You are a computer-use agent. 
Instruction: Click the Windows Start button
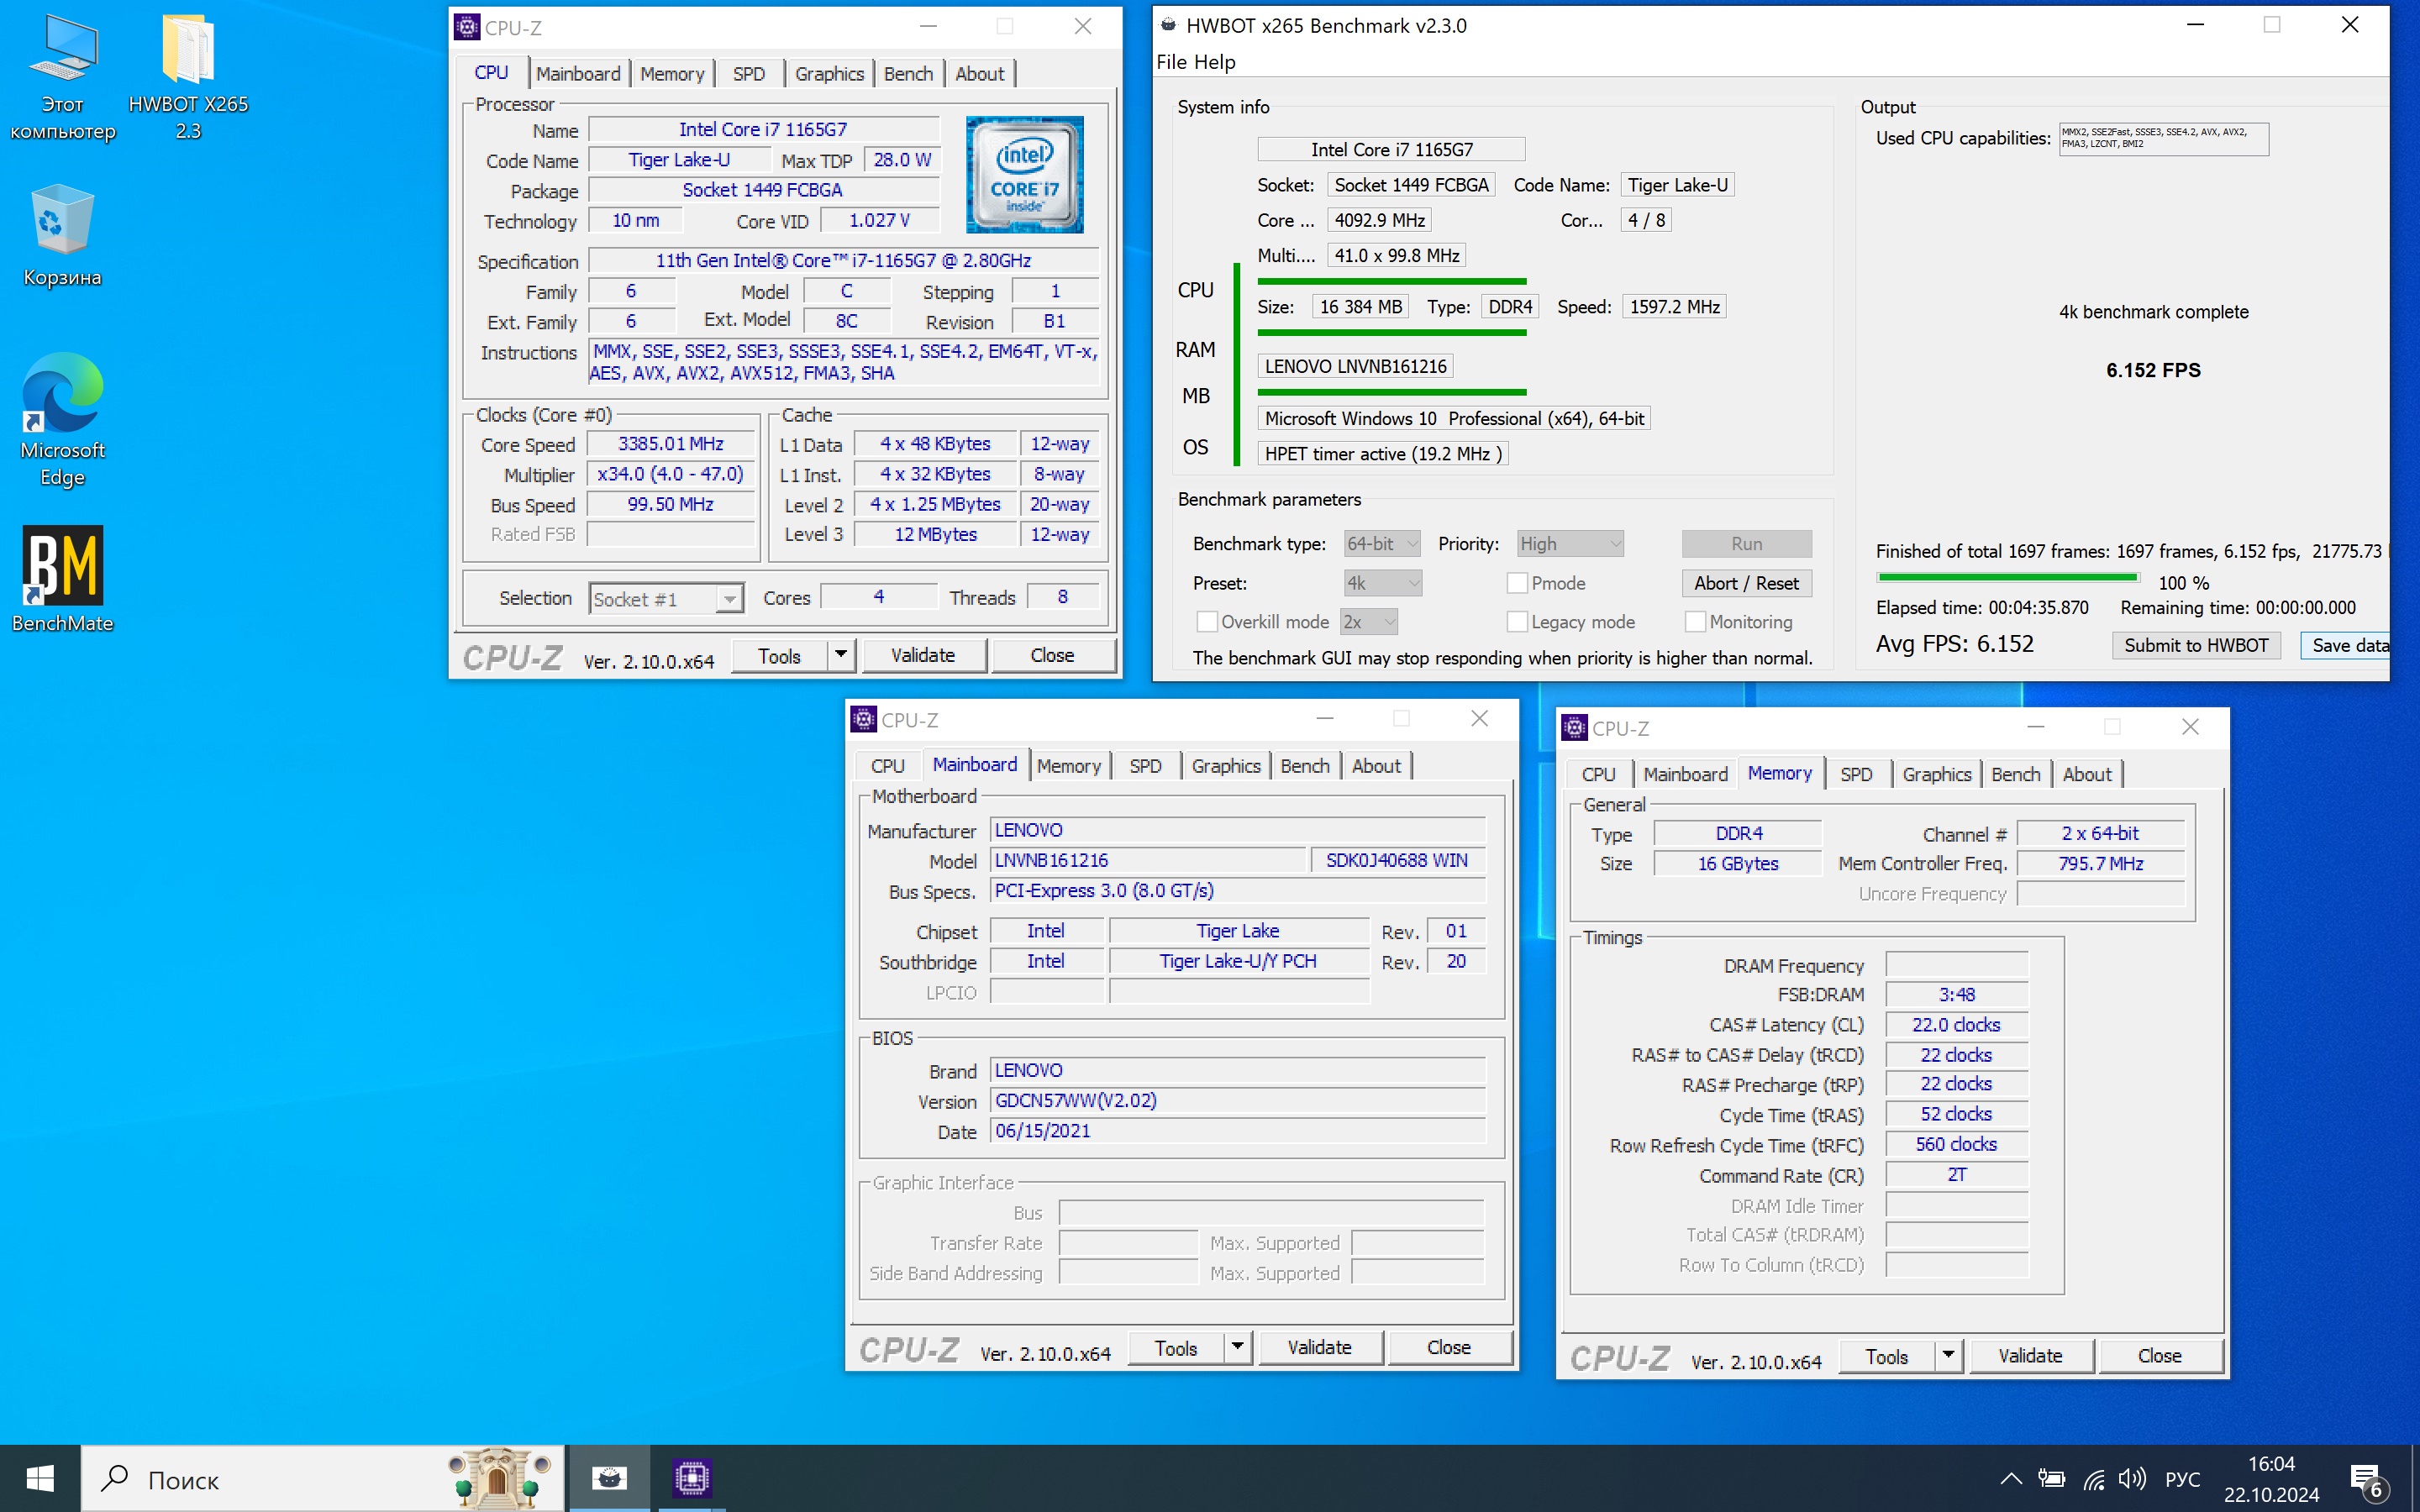click(x=40, y=1478)
